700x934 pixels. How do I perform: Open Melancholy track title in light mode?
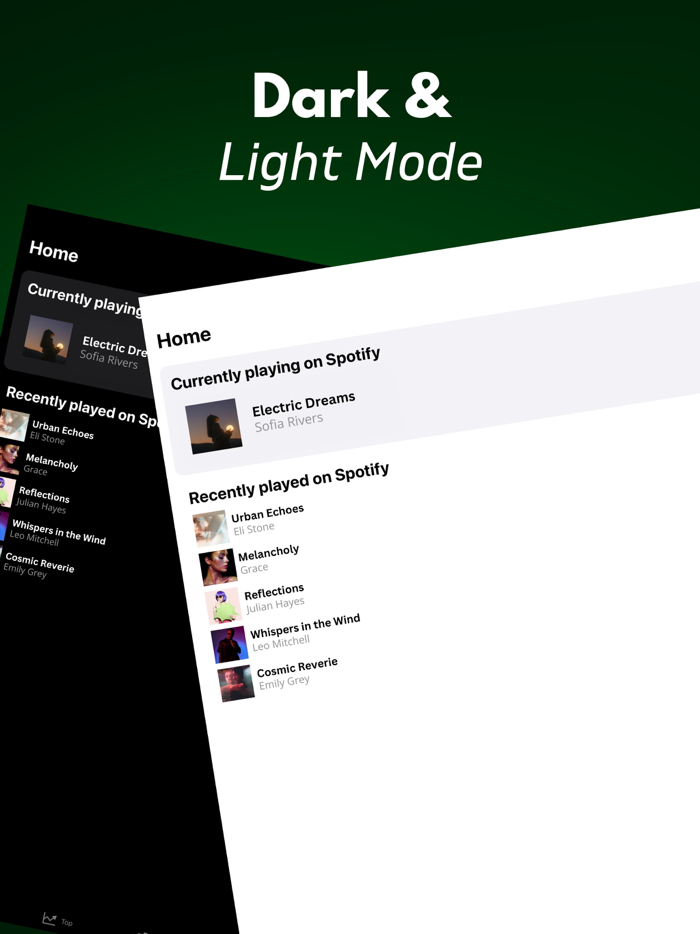tap(269, 553)
